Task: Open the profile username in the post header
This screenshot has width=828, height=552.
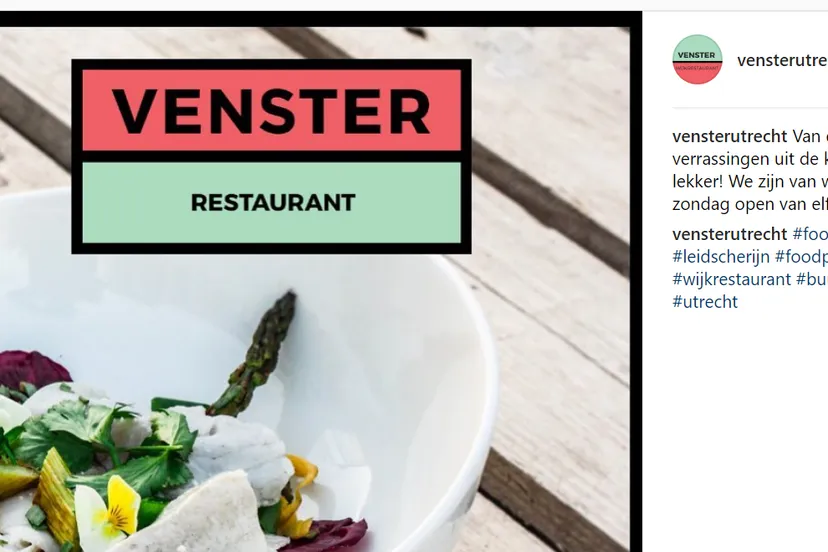Action: coord(782,60)
